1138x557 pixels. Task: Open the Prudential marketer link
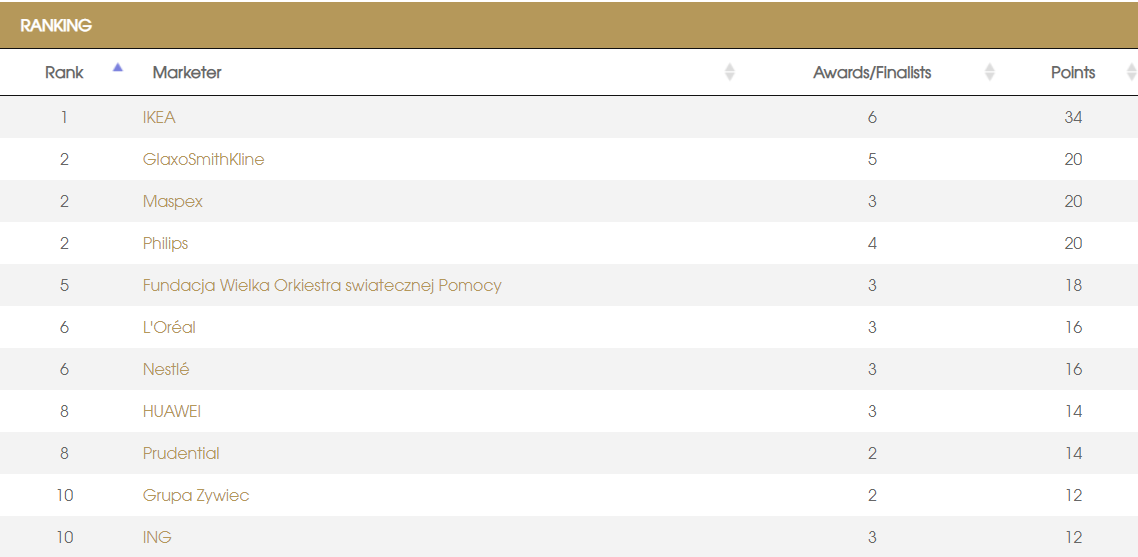point(181,454)
